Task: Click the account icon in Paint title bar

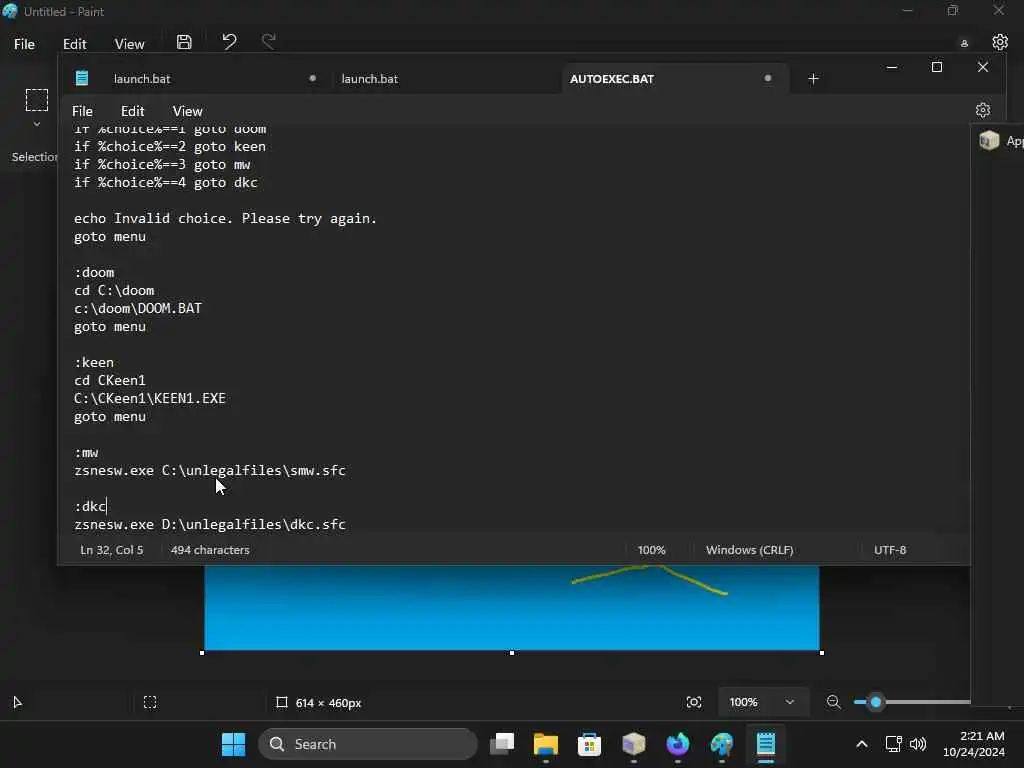Action: (963, 44)
